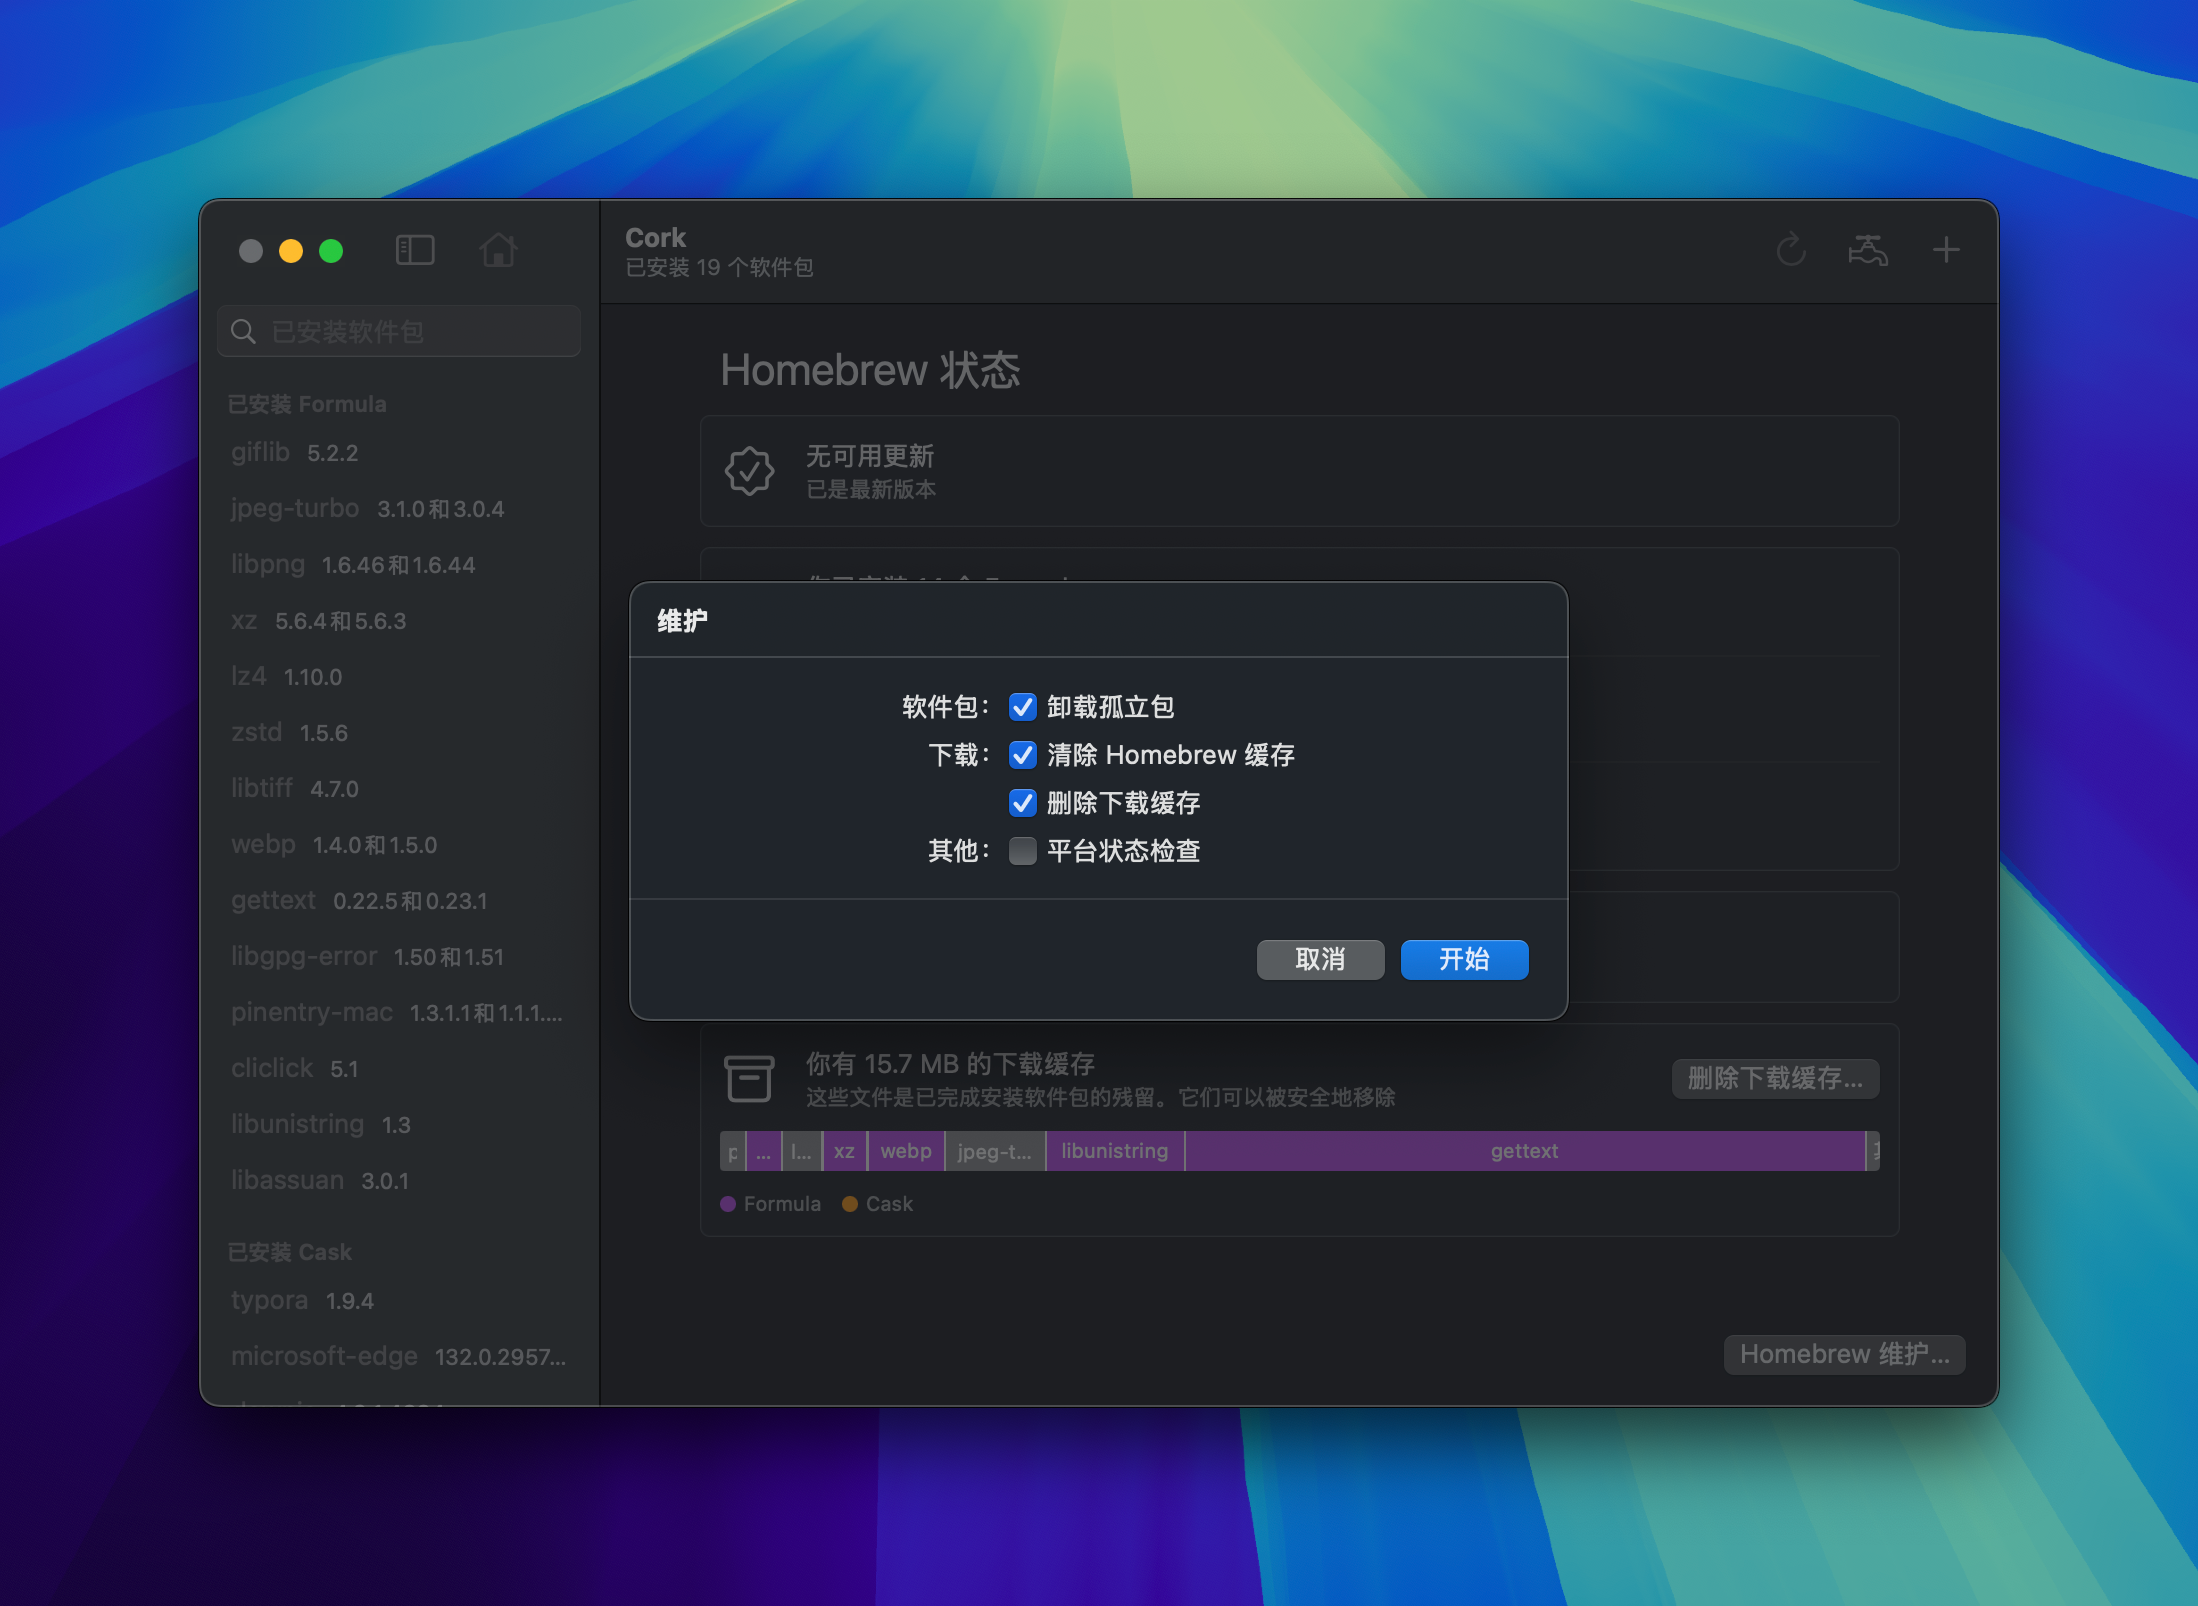Toggle the 卸载孤立包 checkbox

pos(1022,707)
